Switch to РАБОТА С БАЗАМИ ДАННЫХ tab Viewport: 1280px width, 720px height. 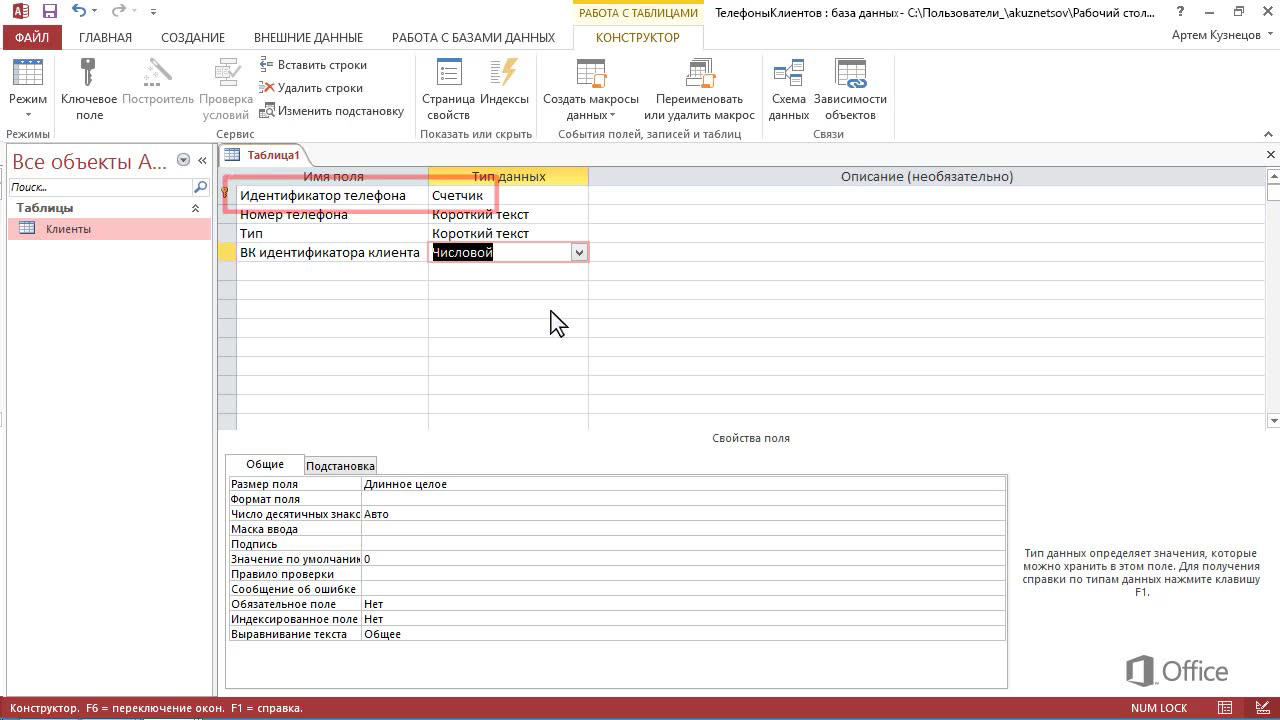coord(473,37)
